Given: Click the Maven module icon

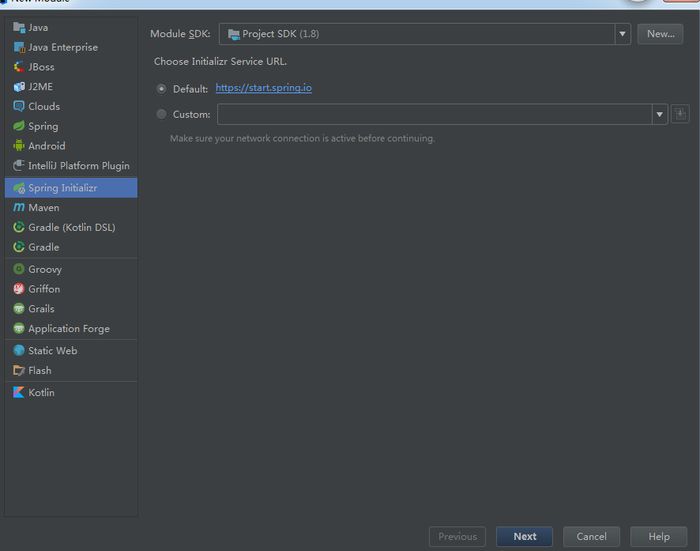Looking at the screenshot, I should pyautogui.click(x=19, y=207).
